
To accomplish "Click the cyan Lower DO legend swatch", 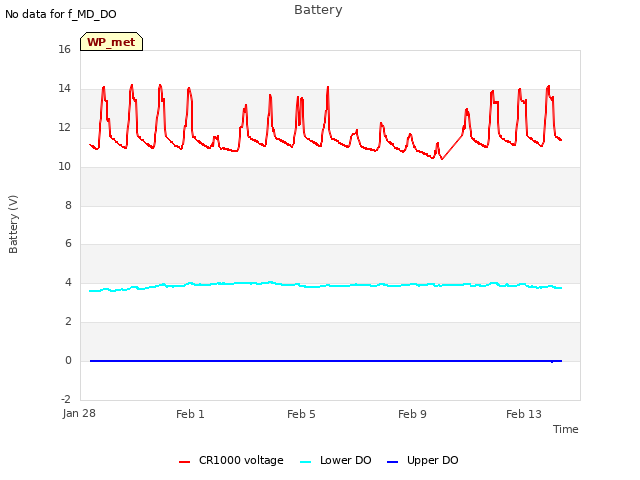I will click(305, 462).
